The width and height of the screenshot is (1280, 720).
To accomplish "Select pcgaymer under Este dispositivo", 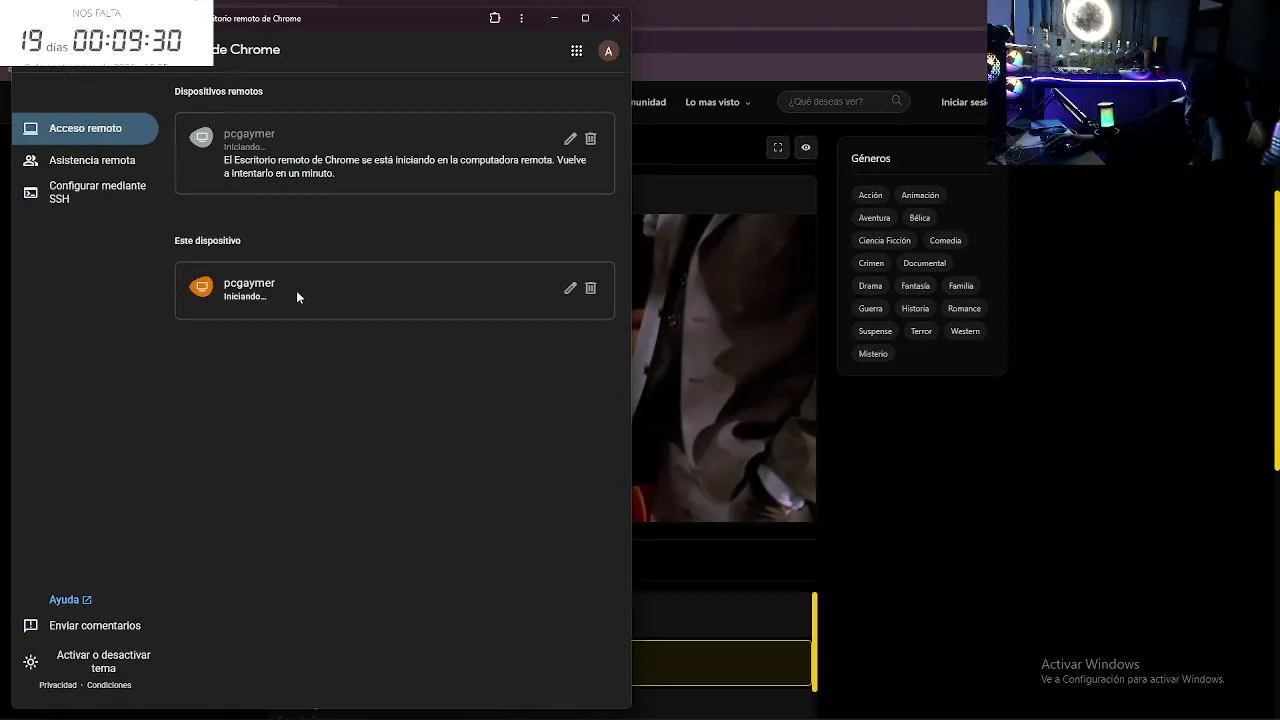I will pos(394,291).
